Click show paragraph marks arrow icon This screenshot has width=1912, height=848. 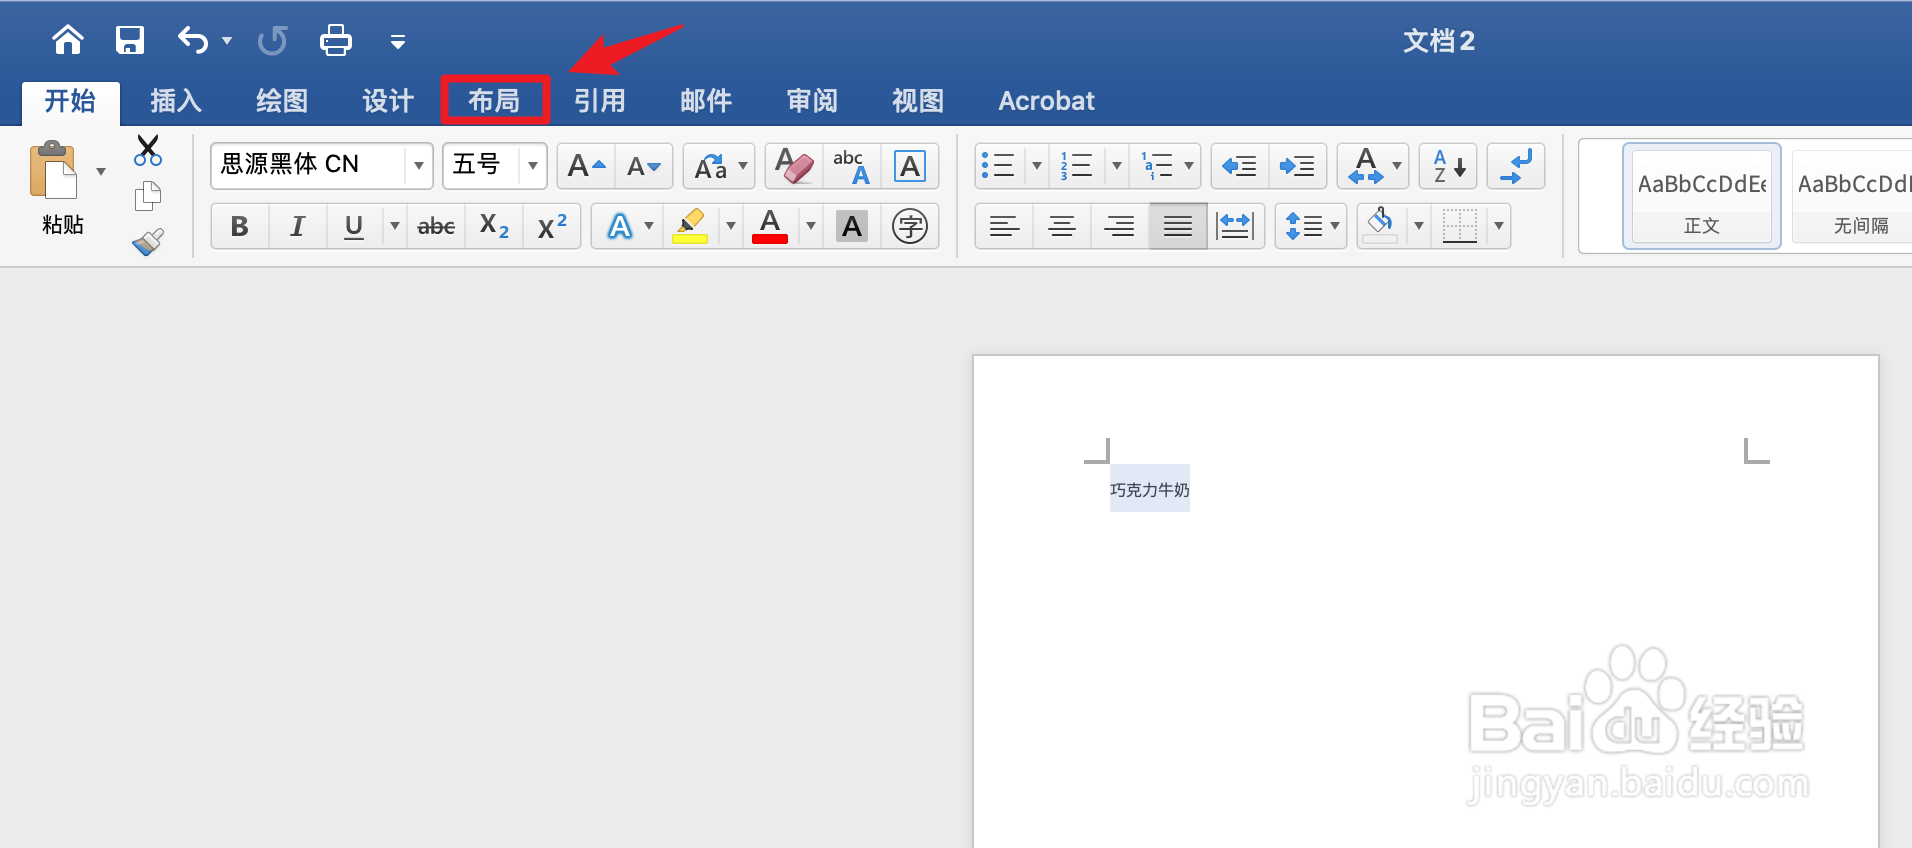pos(1516,166)
